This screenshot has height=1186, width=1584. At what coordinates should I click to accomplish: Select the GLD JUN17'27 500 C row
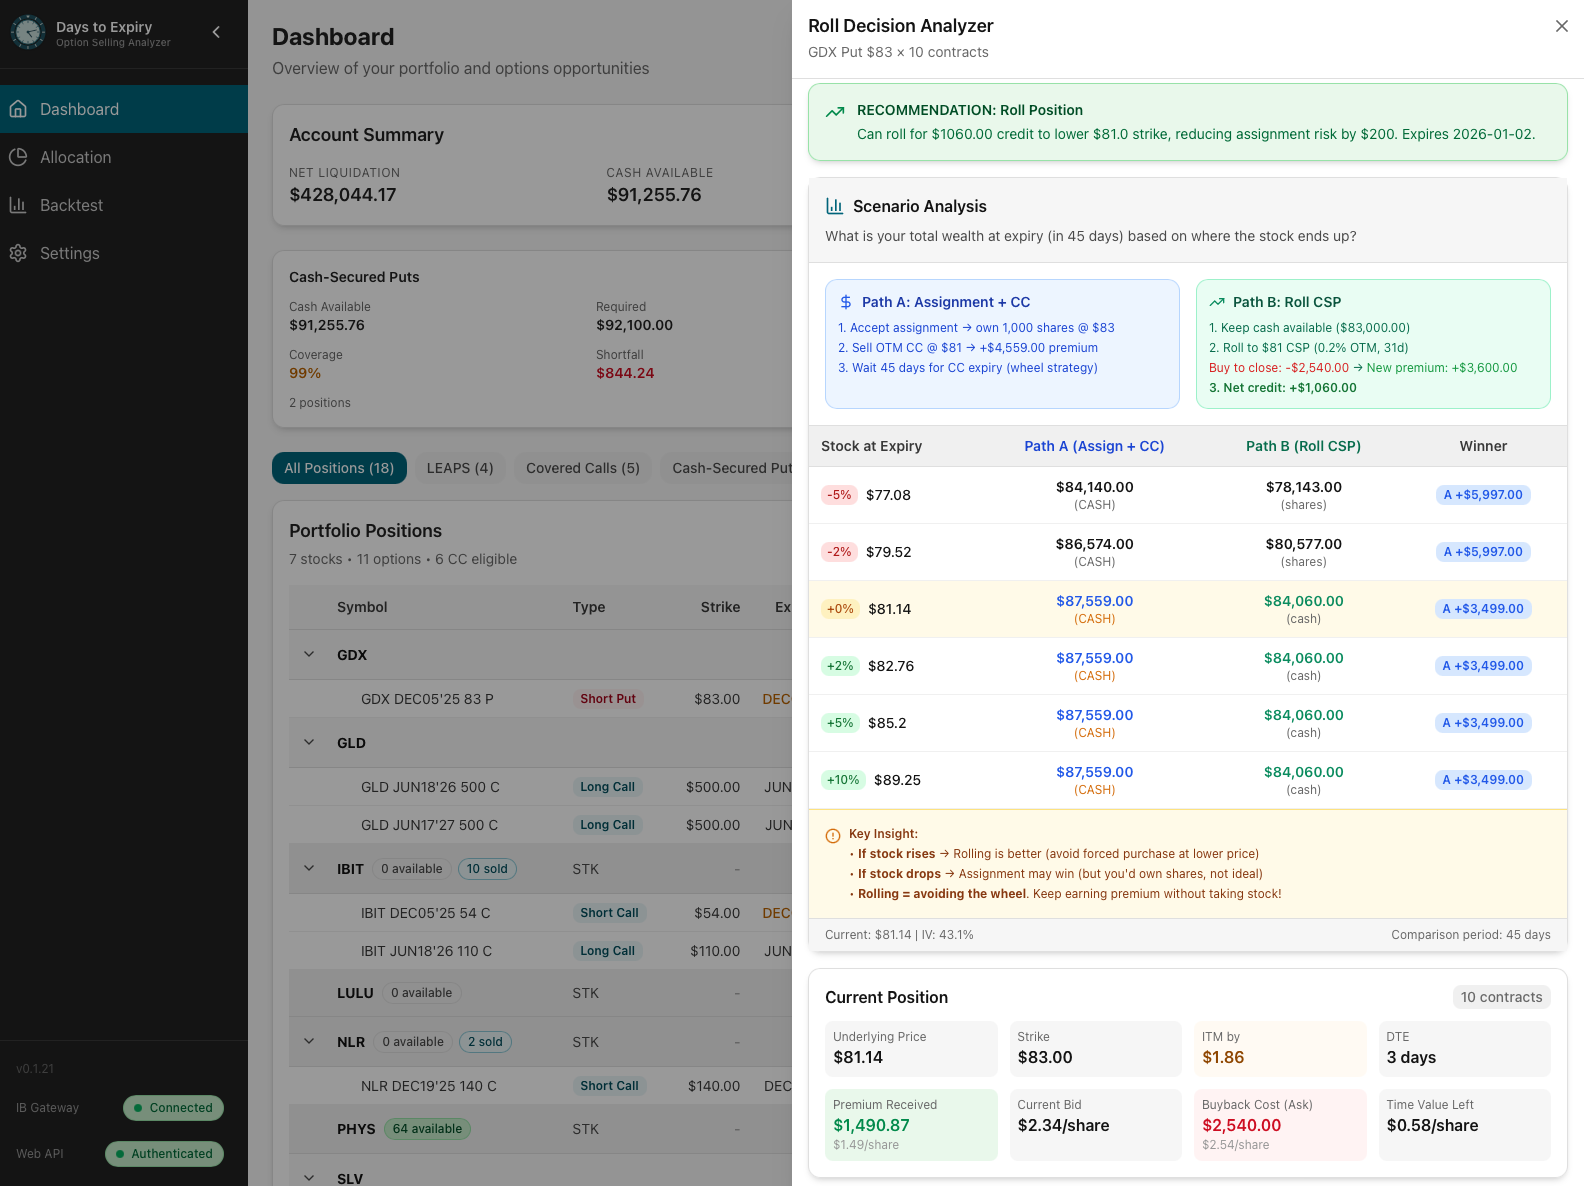540,825
